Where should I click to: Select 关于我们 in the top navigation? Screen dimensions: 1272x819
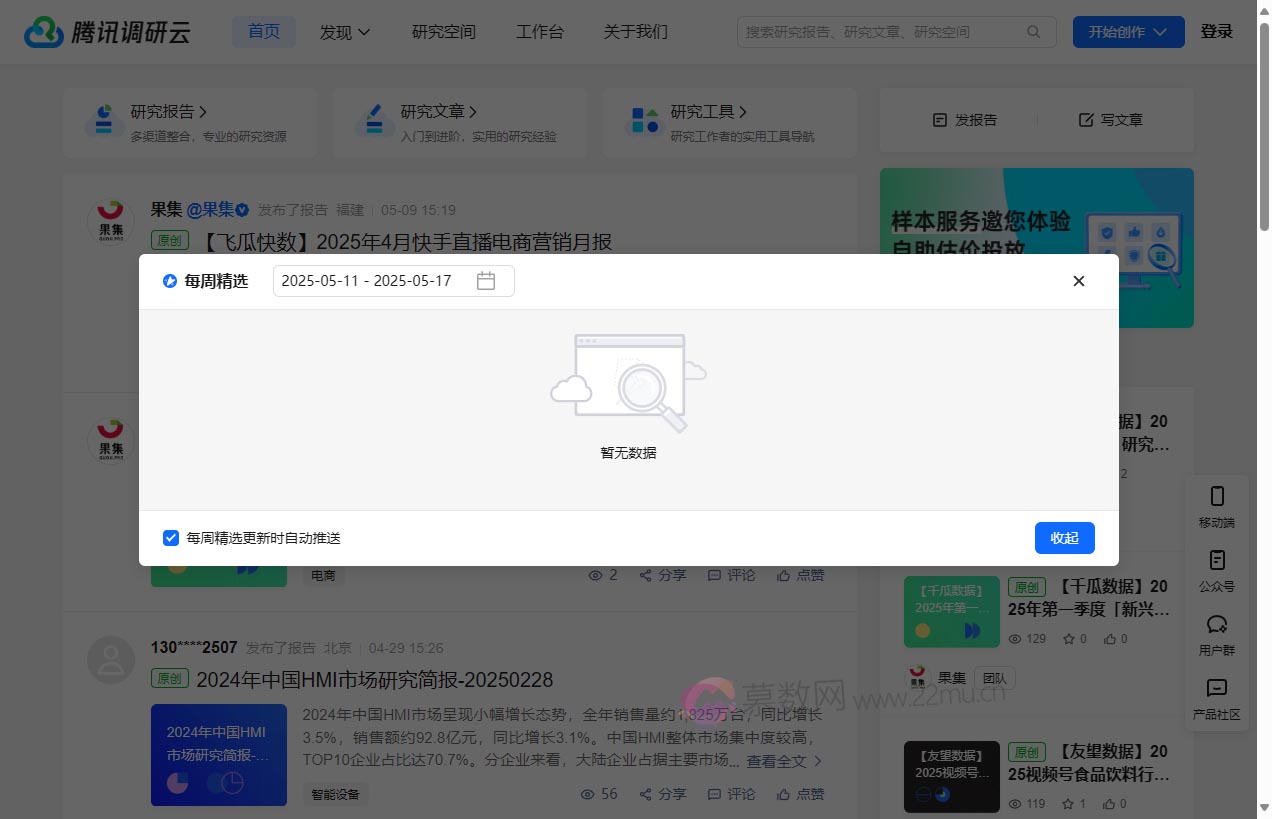point(635,31)
